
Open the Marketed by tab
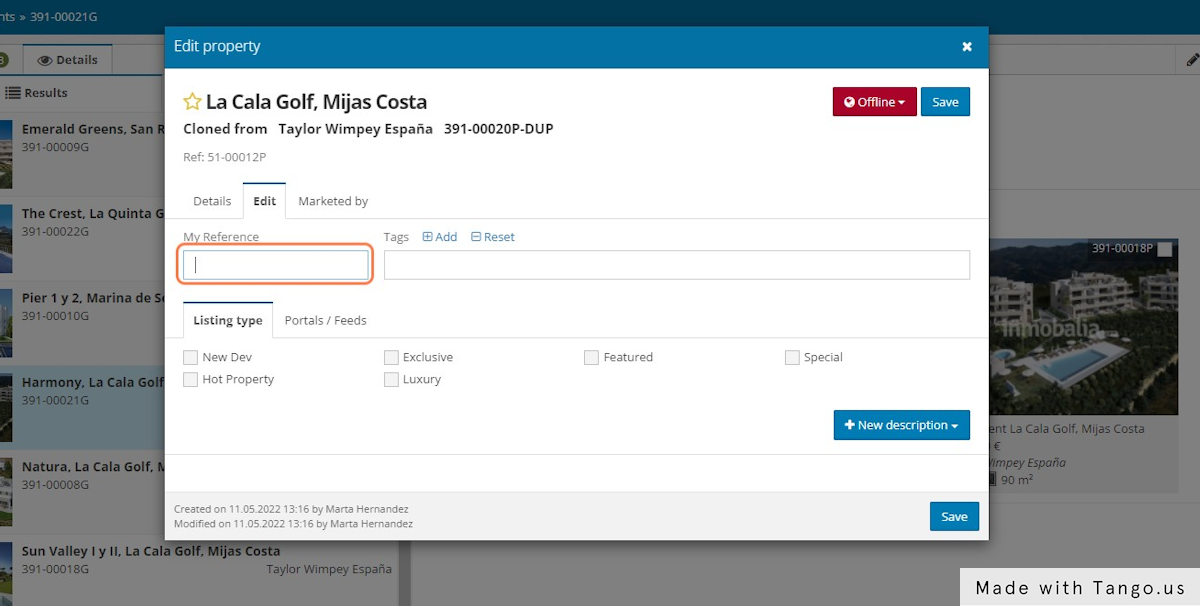(x=333, y=201)
